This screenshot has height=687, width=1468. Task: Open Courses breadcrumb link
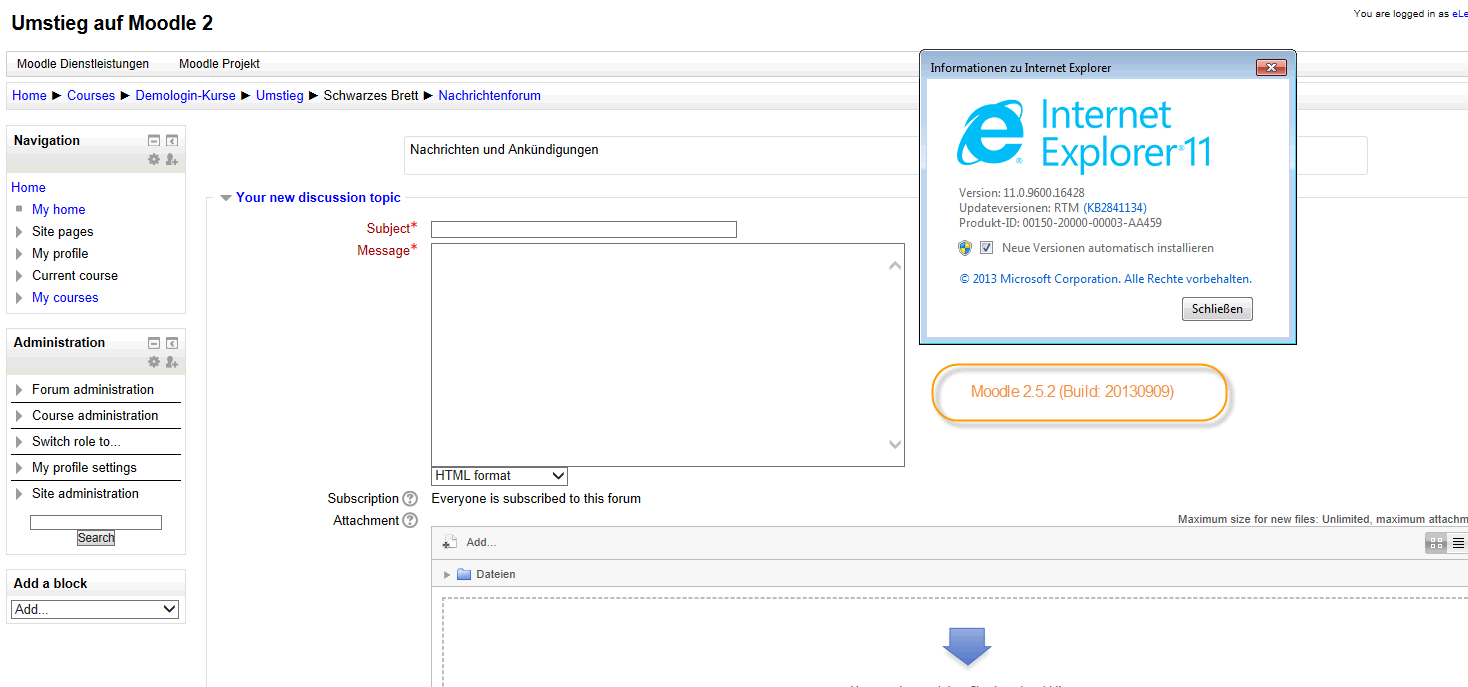pyautogui.click(x=91, y=96)
